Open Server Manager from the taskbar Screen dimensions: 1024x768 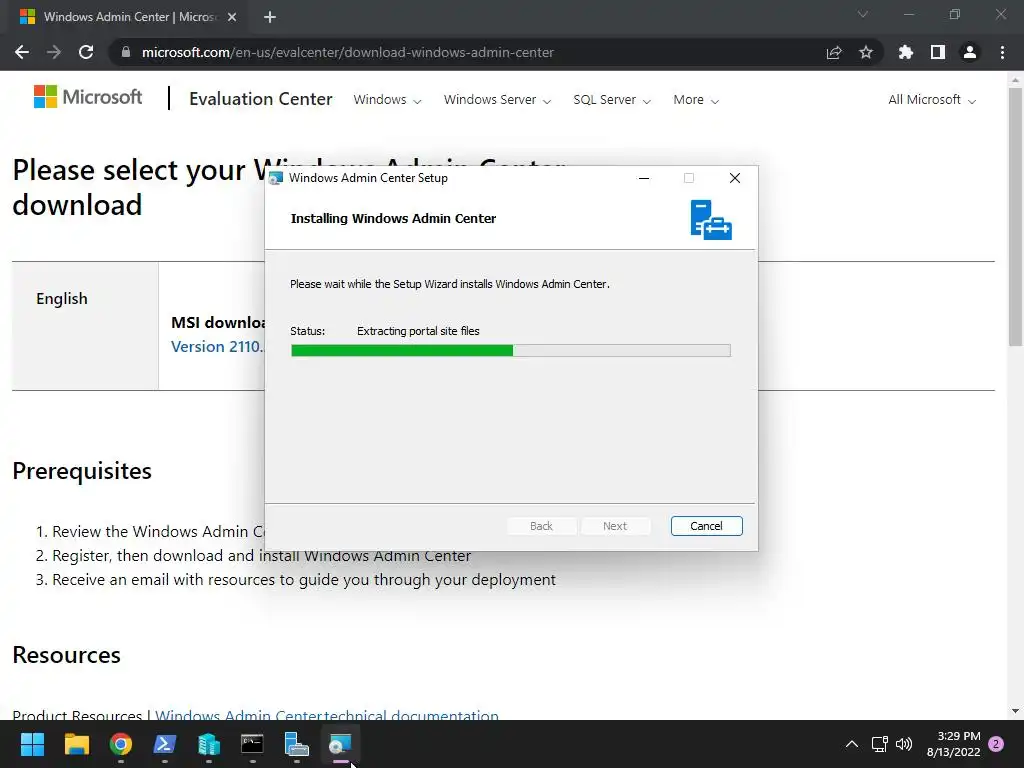[x=296, y=744]
